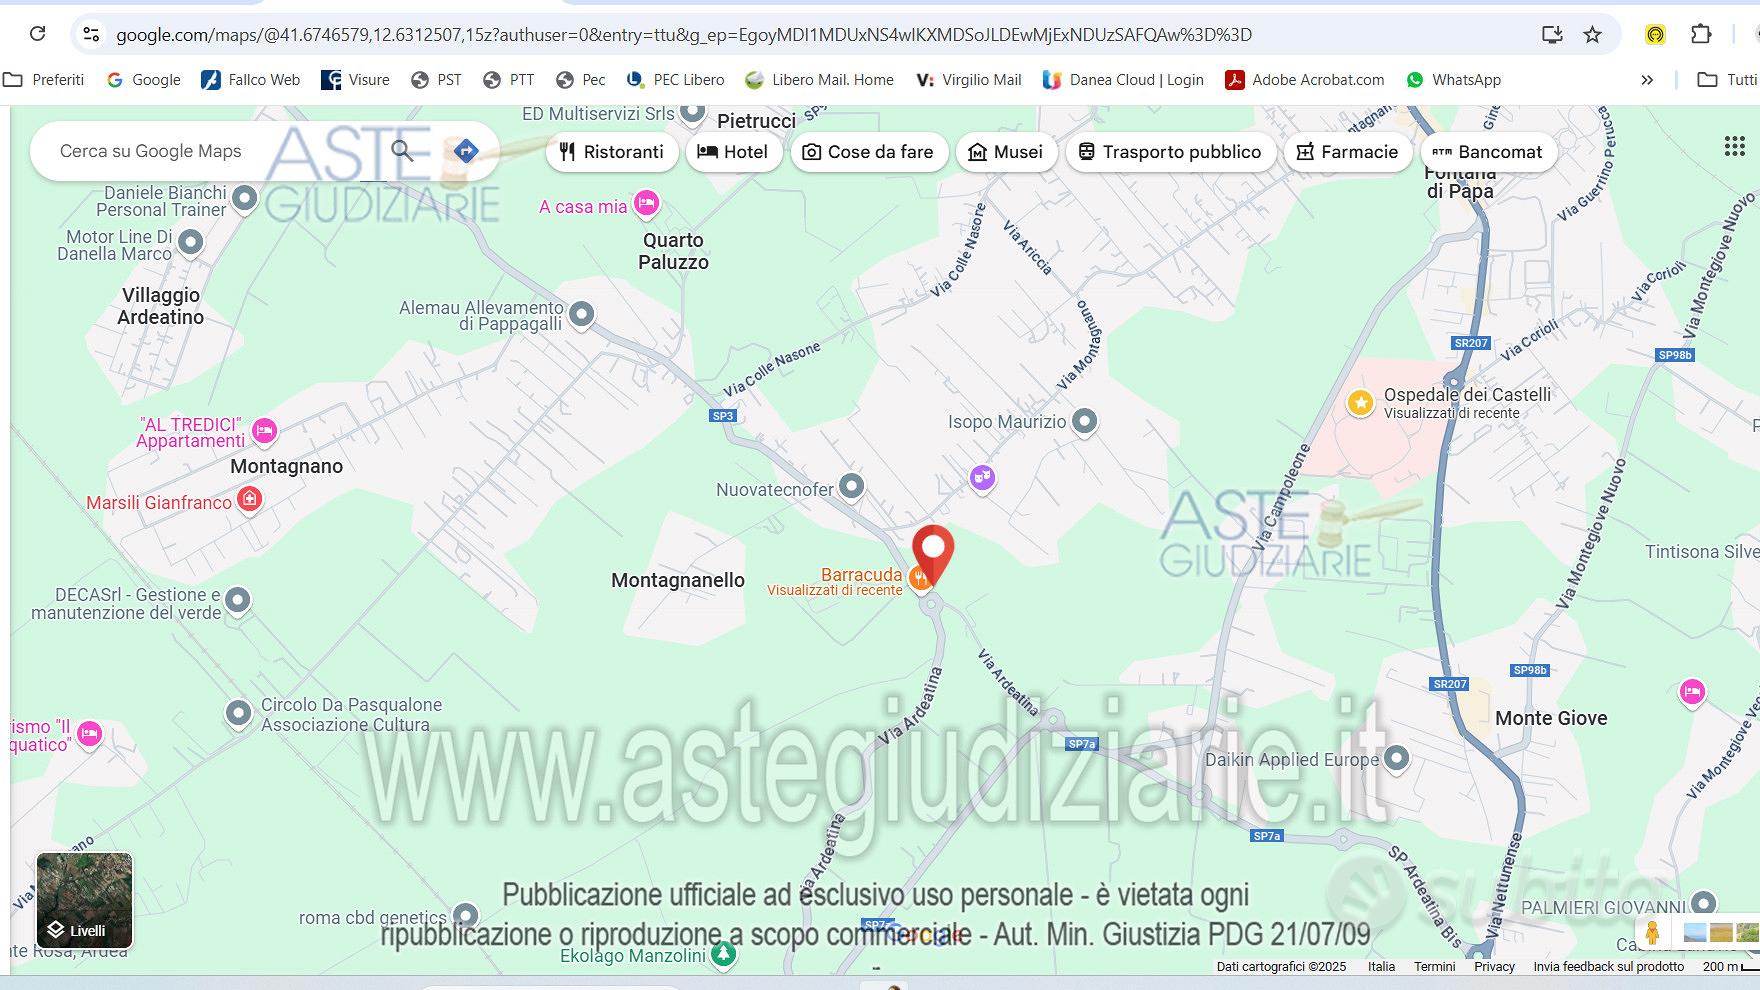
Task: Select the Bancomat chip
Action: [x=1488, y=152]
